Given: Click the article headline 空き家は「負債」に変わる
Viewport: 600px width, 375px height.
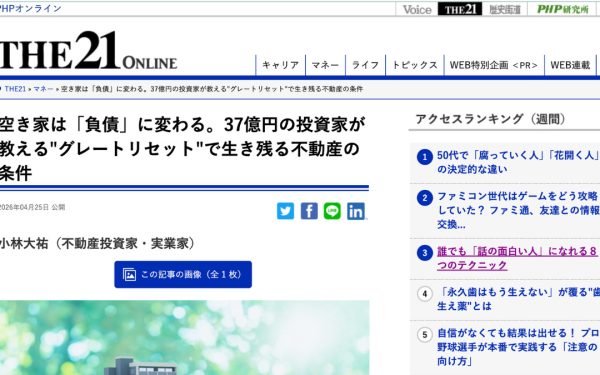Looking at the screenshot, I should coord(183,149).
